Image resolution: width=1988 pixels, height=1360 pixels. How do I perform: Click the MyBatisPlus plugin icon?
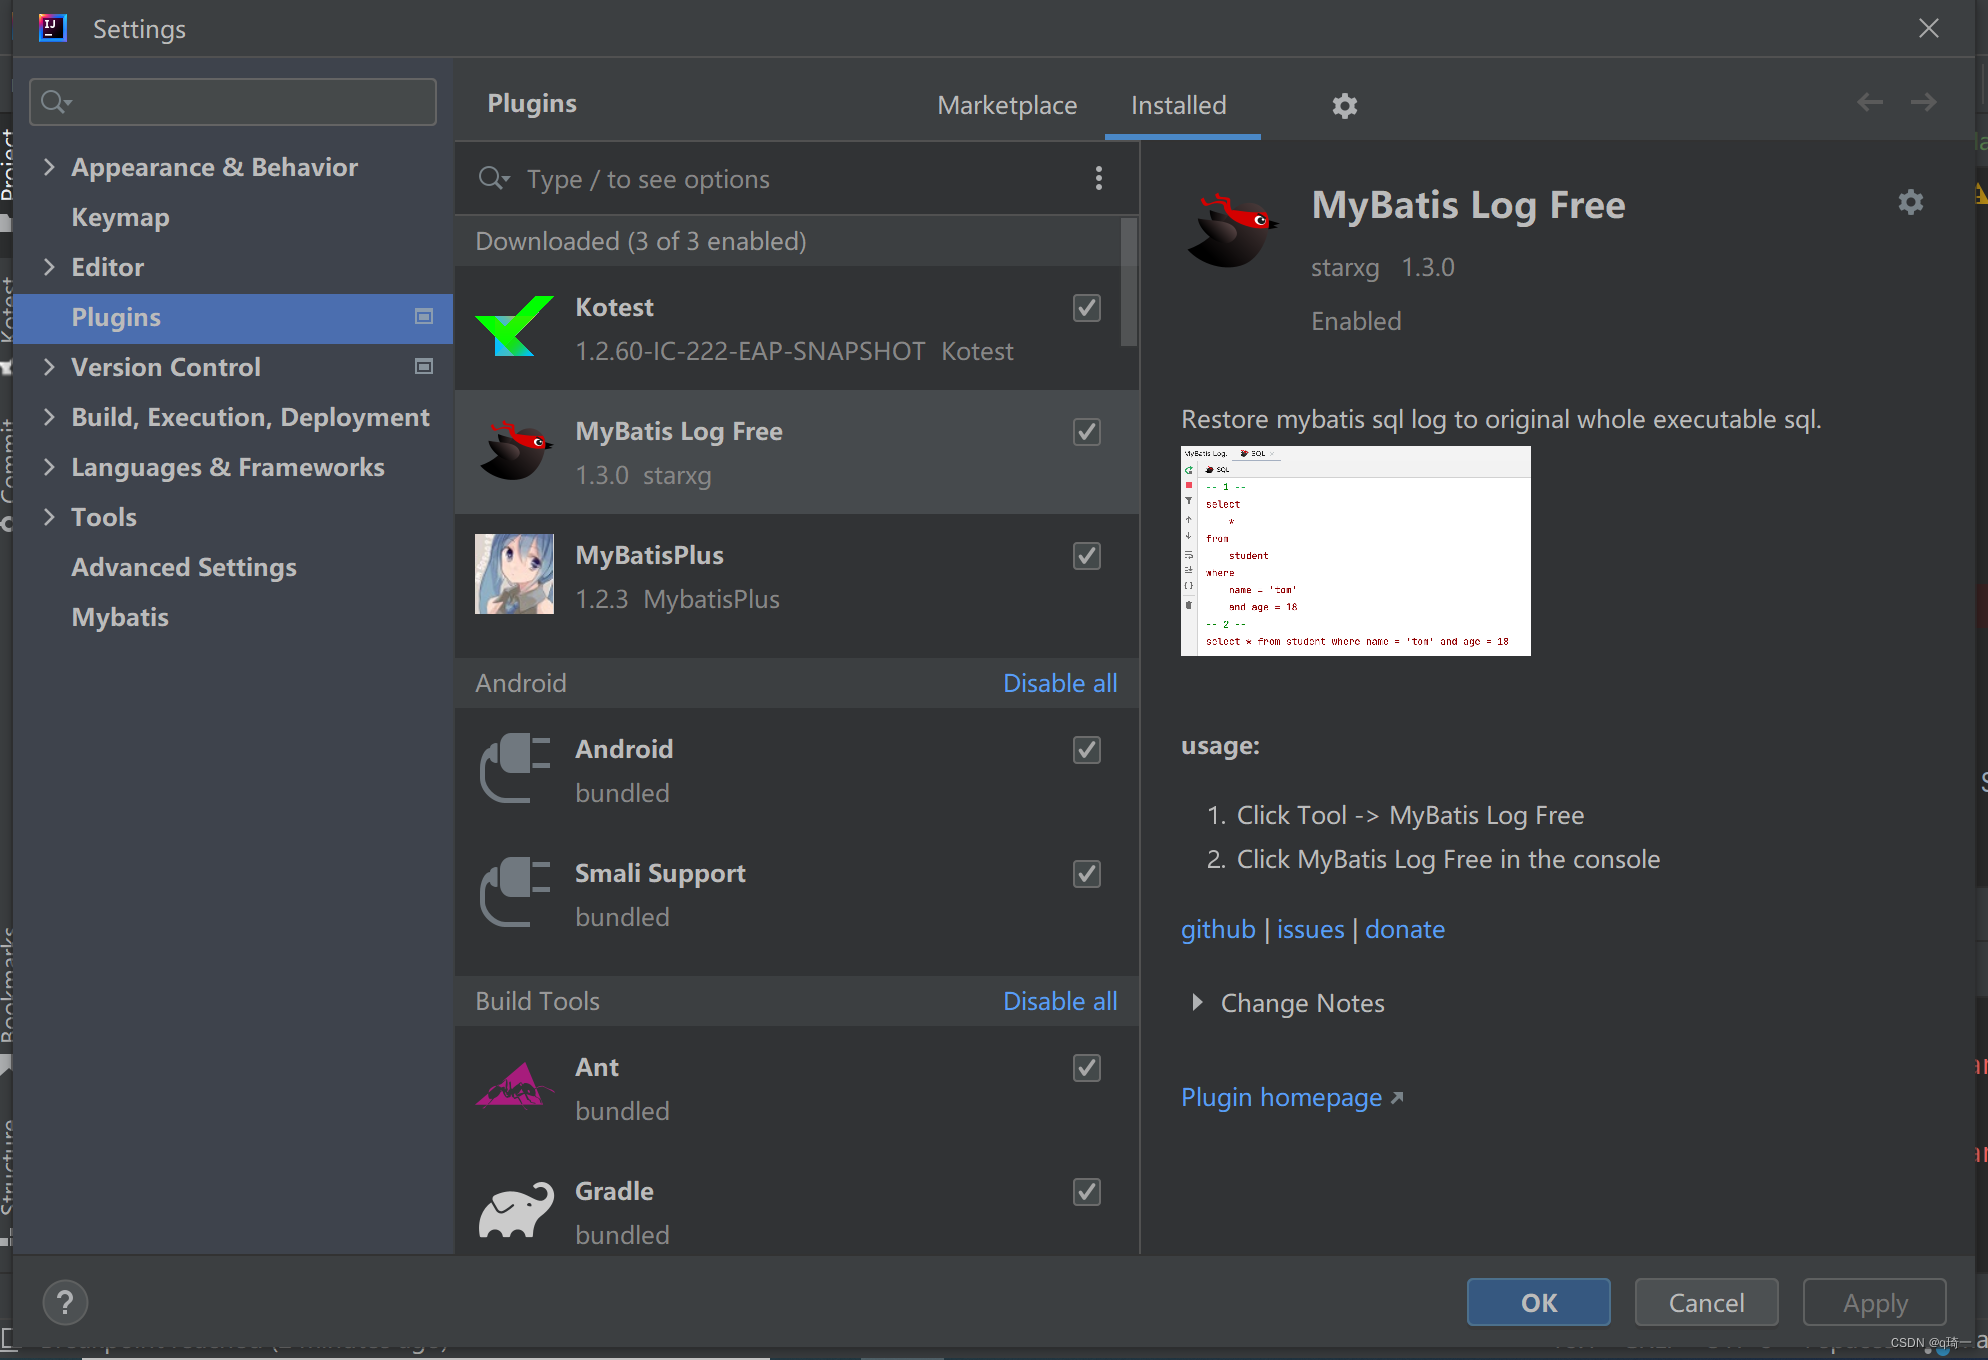point(517,574)
